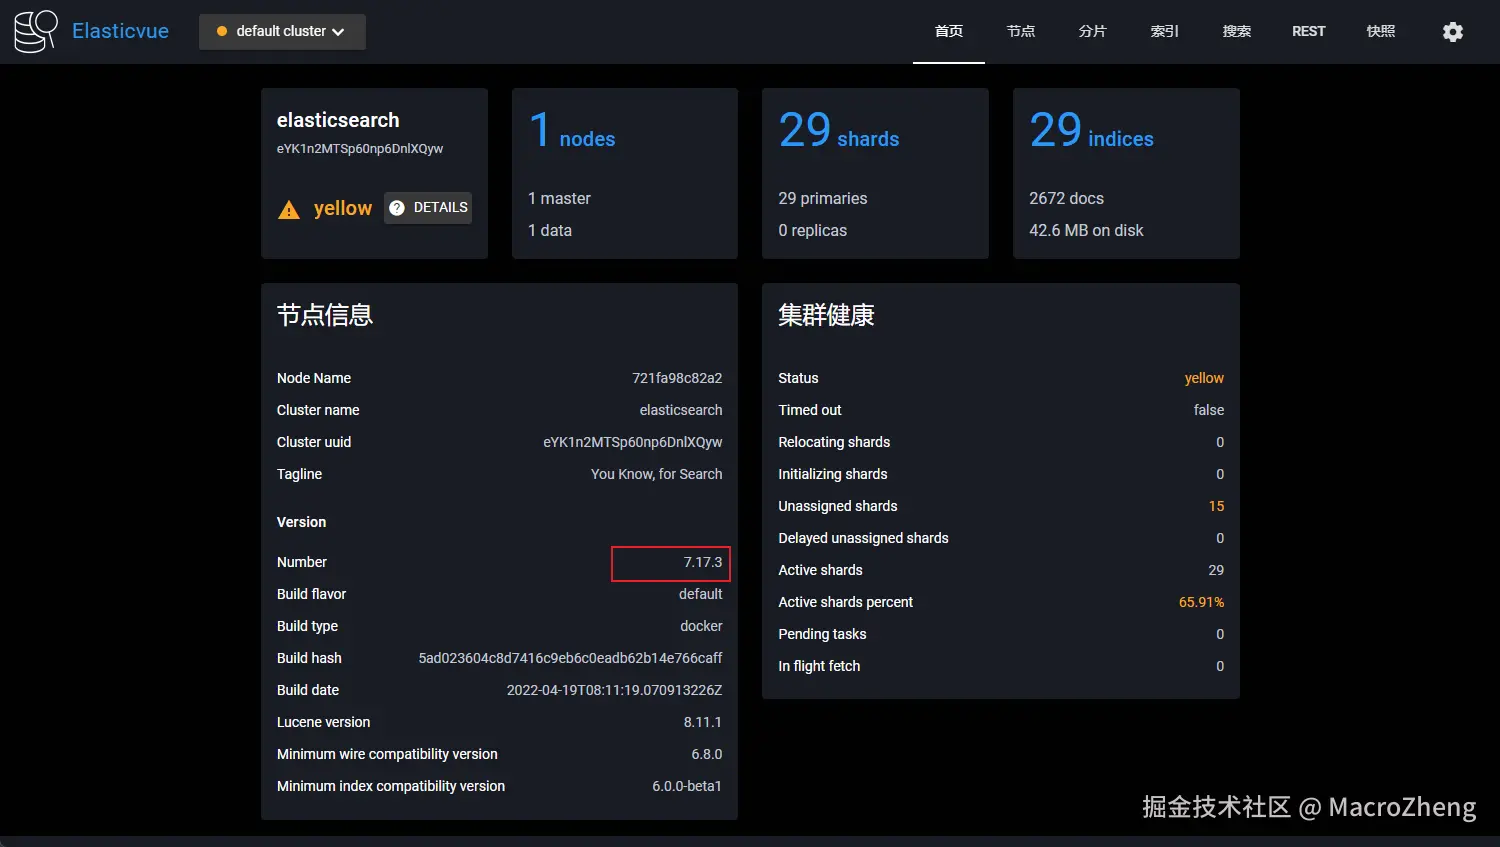The image size is (1500, 847).
Task: Click the question mark icon in DETAILS
Action: click(397, 208)
